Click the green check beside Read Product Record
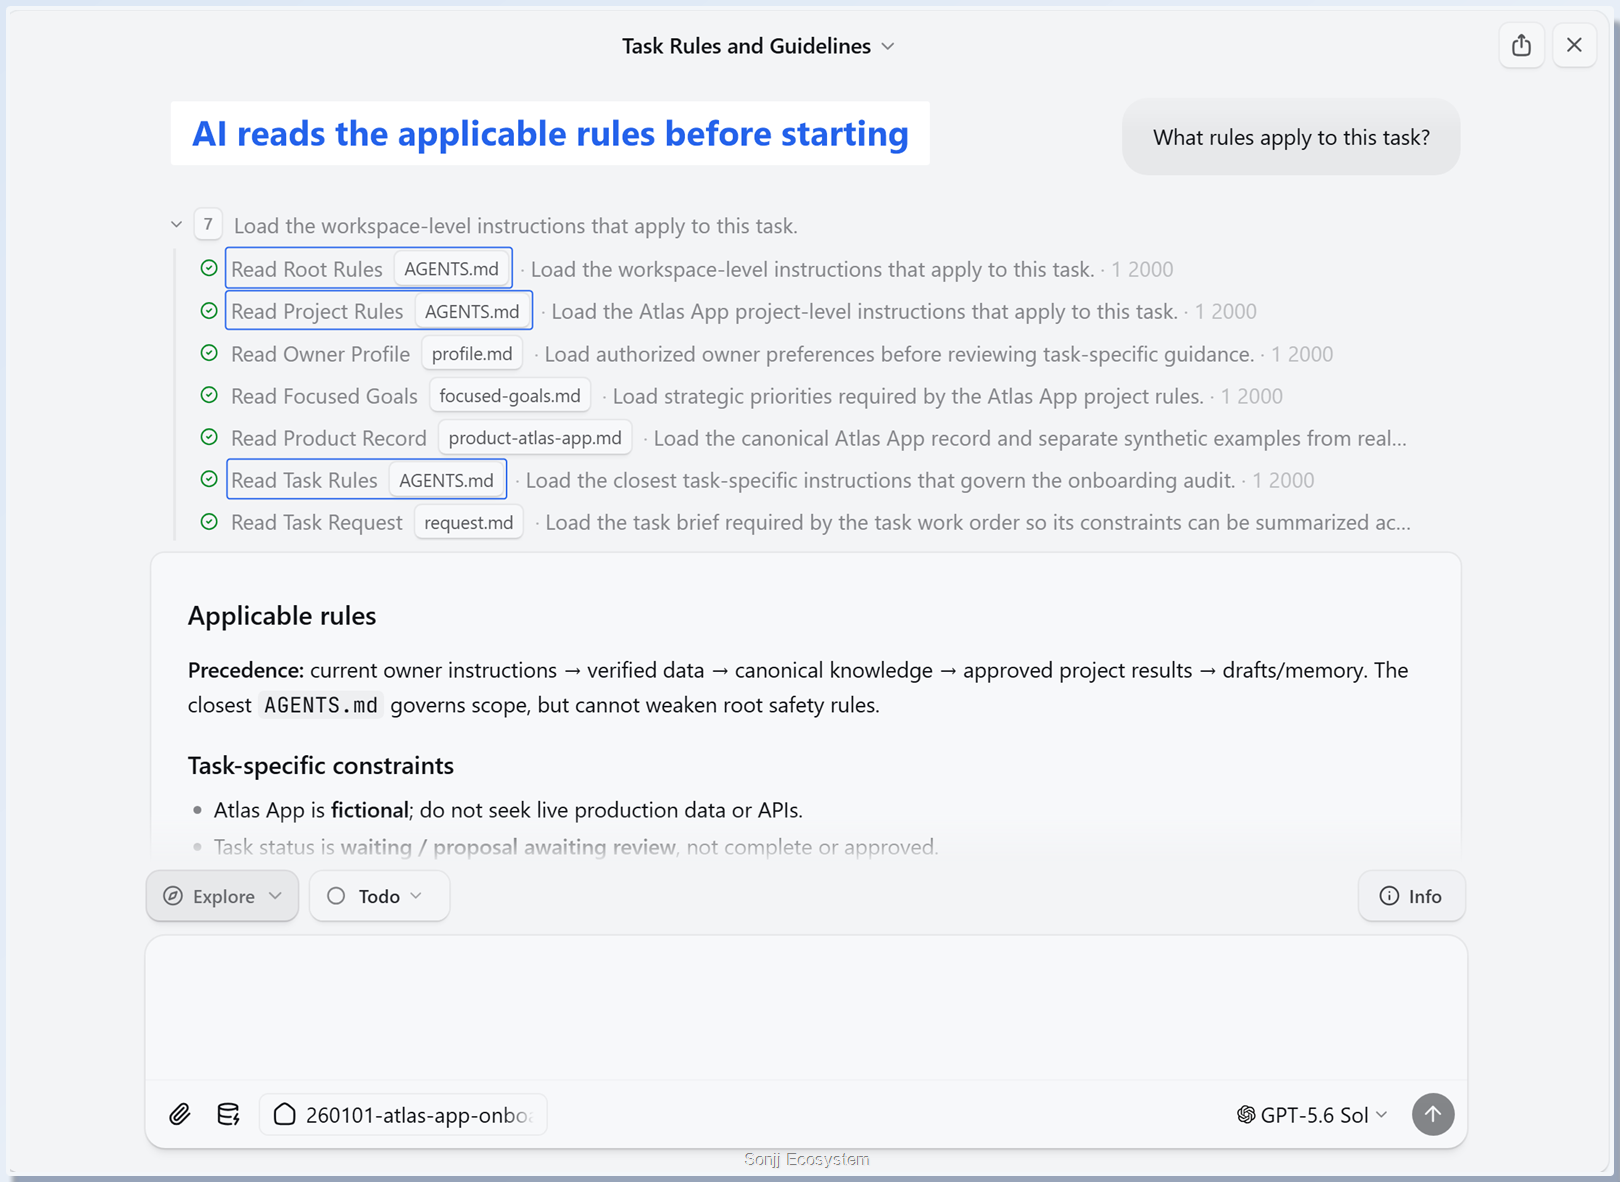The width and height of the screenshot is (1620, 1182). point(209,437)
